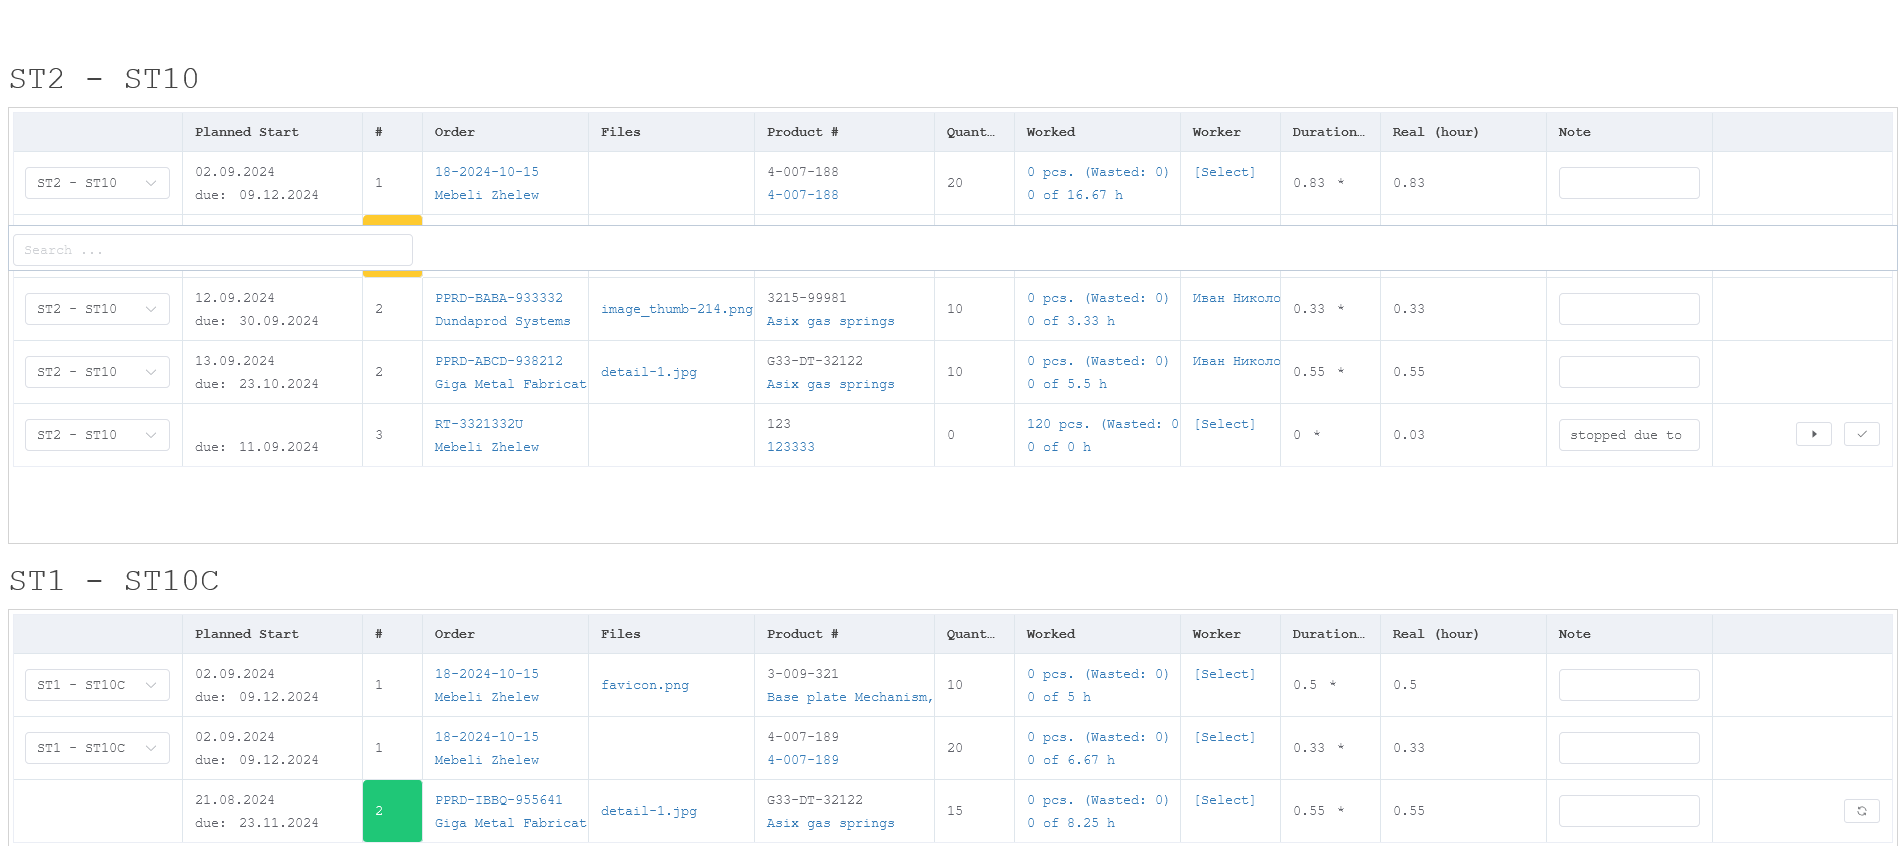Click Note field in favicon.png row

tap(1628, 685)
